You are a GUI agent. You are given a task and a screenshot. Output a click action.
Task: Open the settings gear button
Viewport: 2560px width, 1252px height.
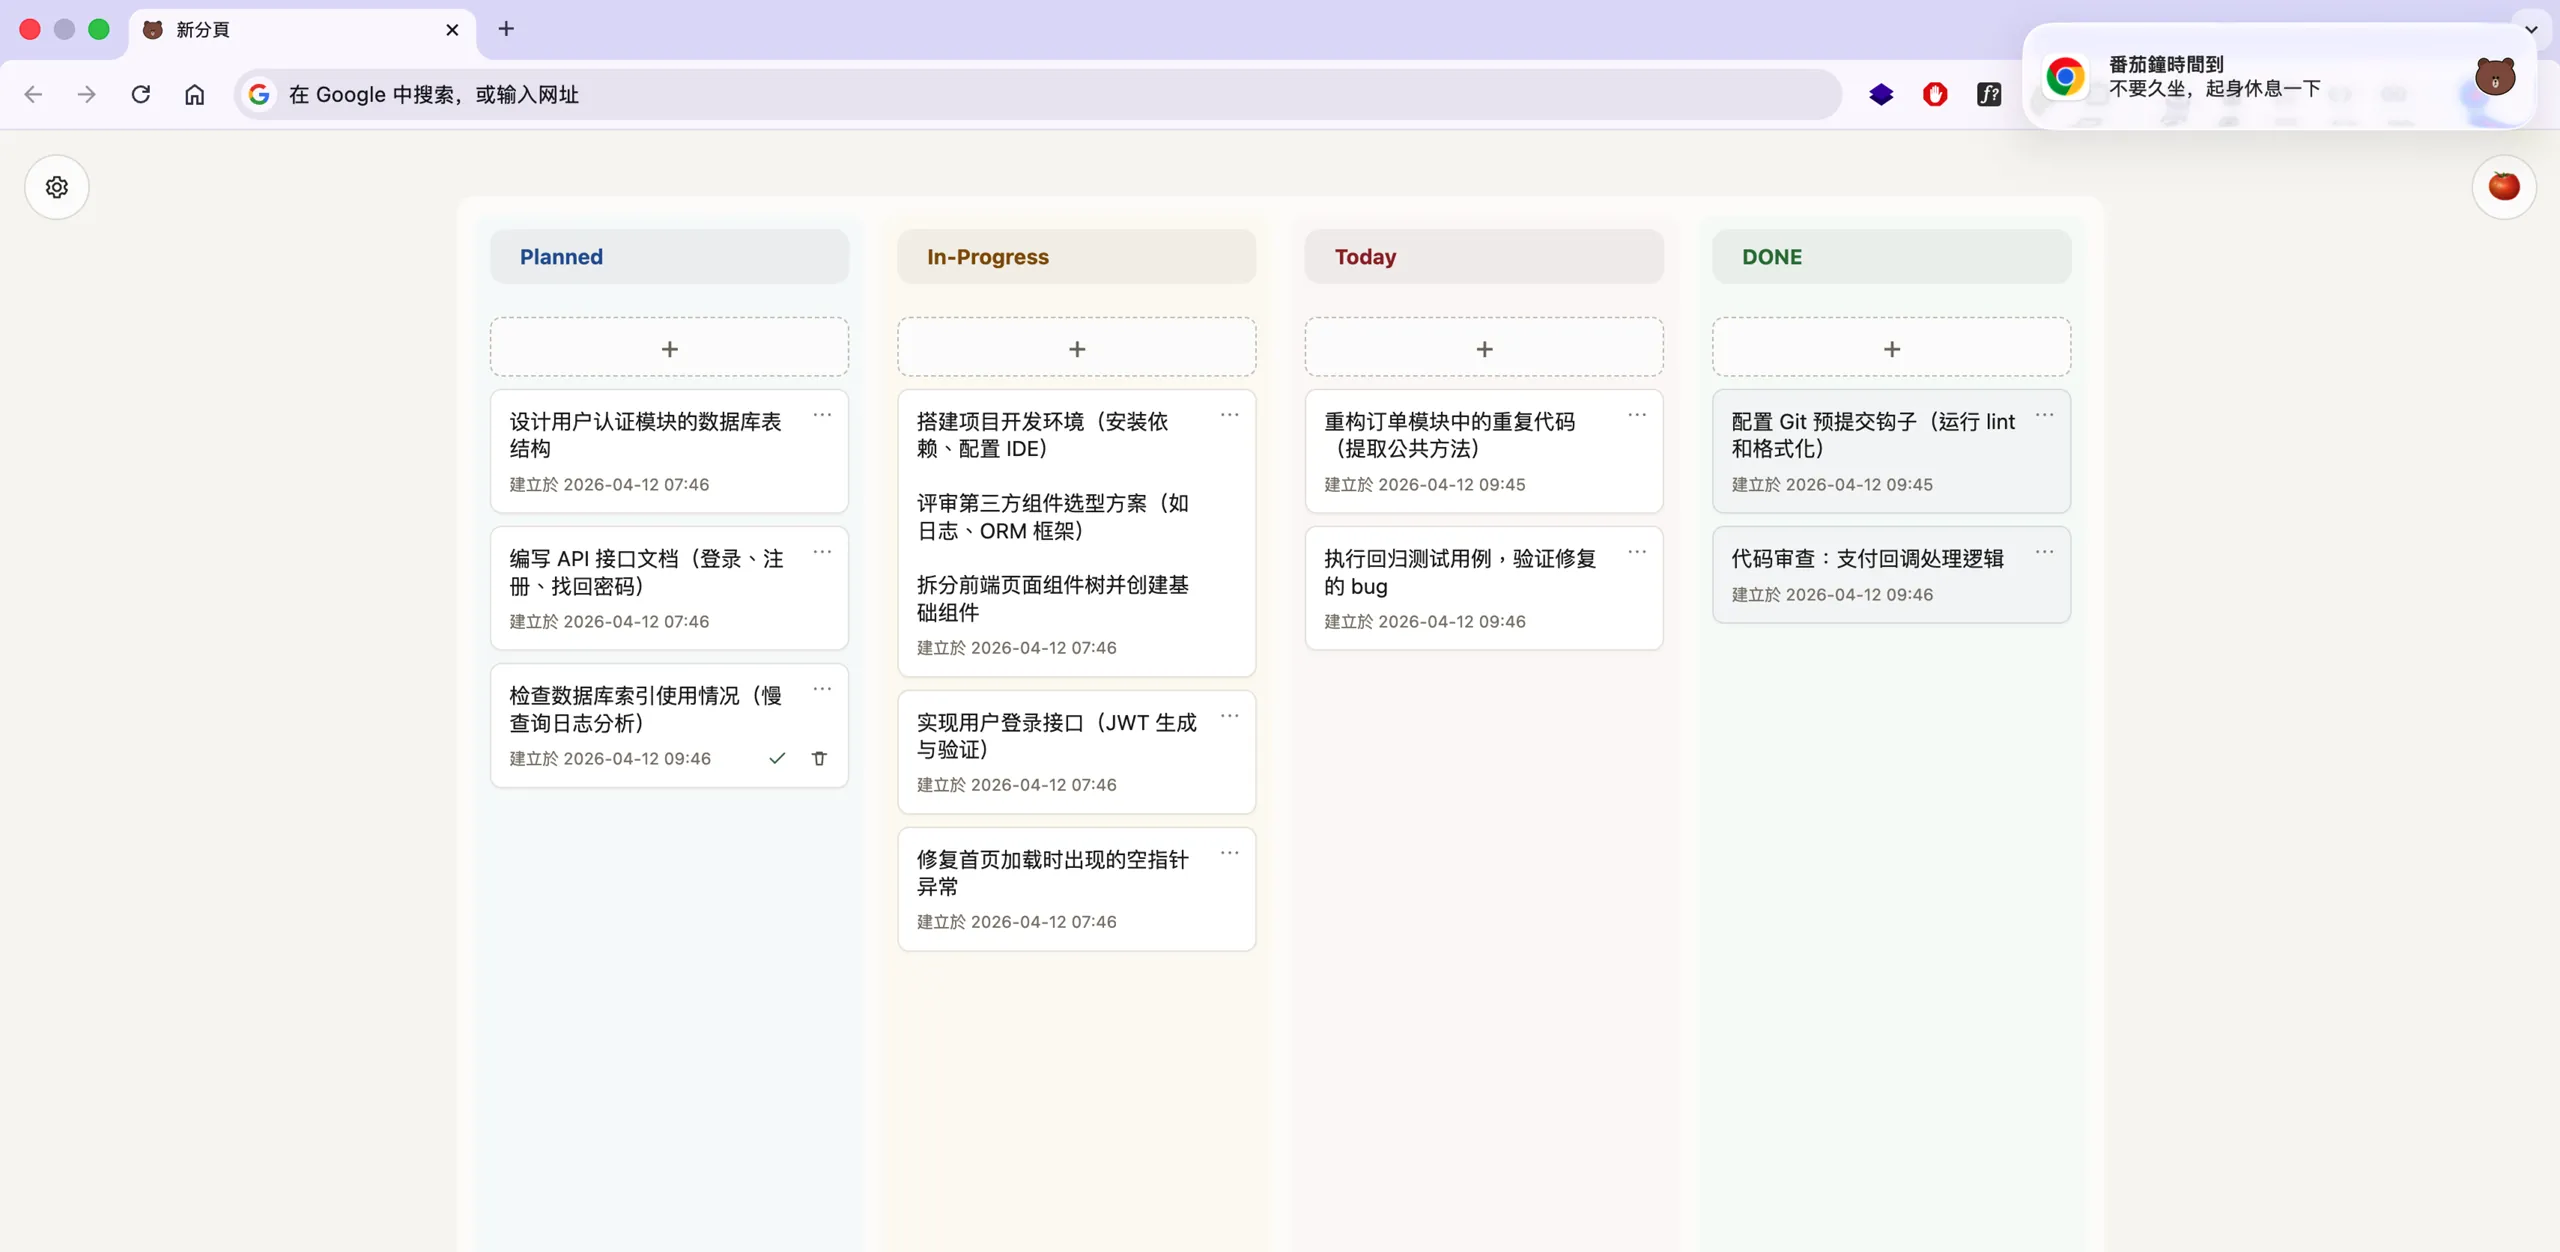[x=57, y=187]
